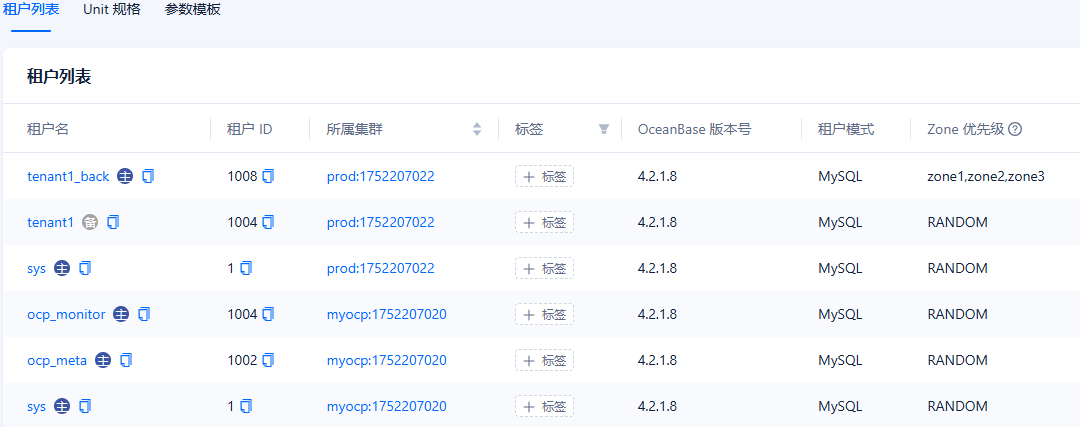Click primary role badge next to ocp_monitor
This screenshot has width=1080, height=427.
tap(121, 314)
